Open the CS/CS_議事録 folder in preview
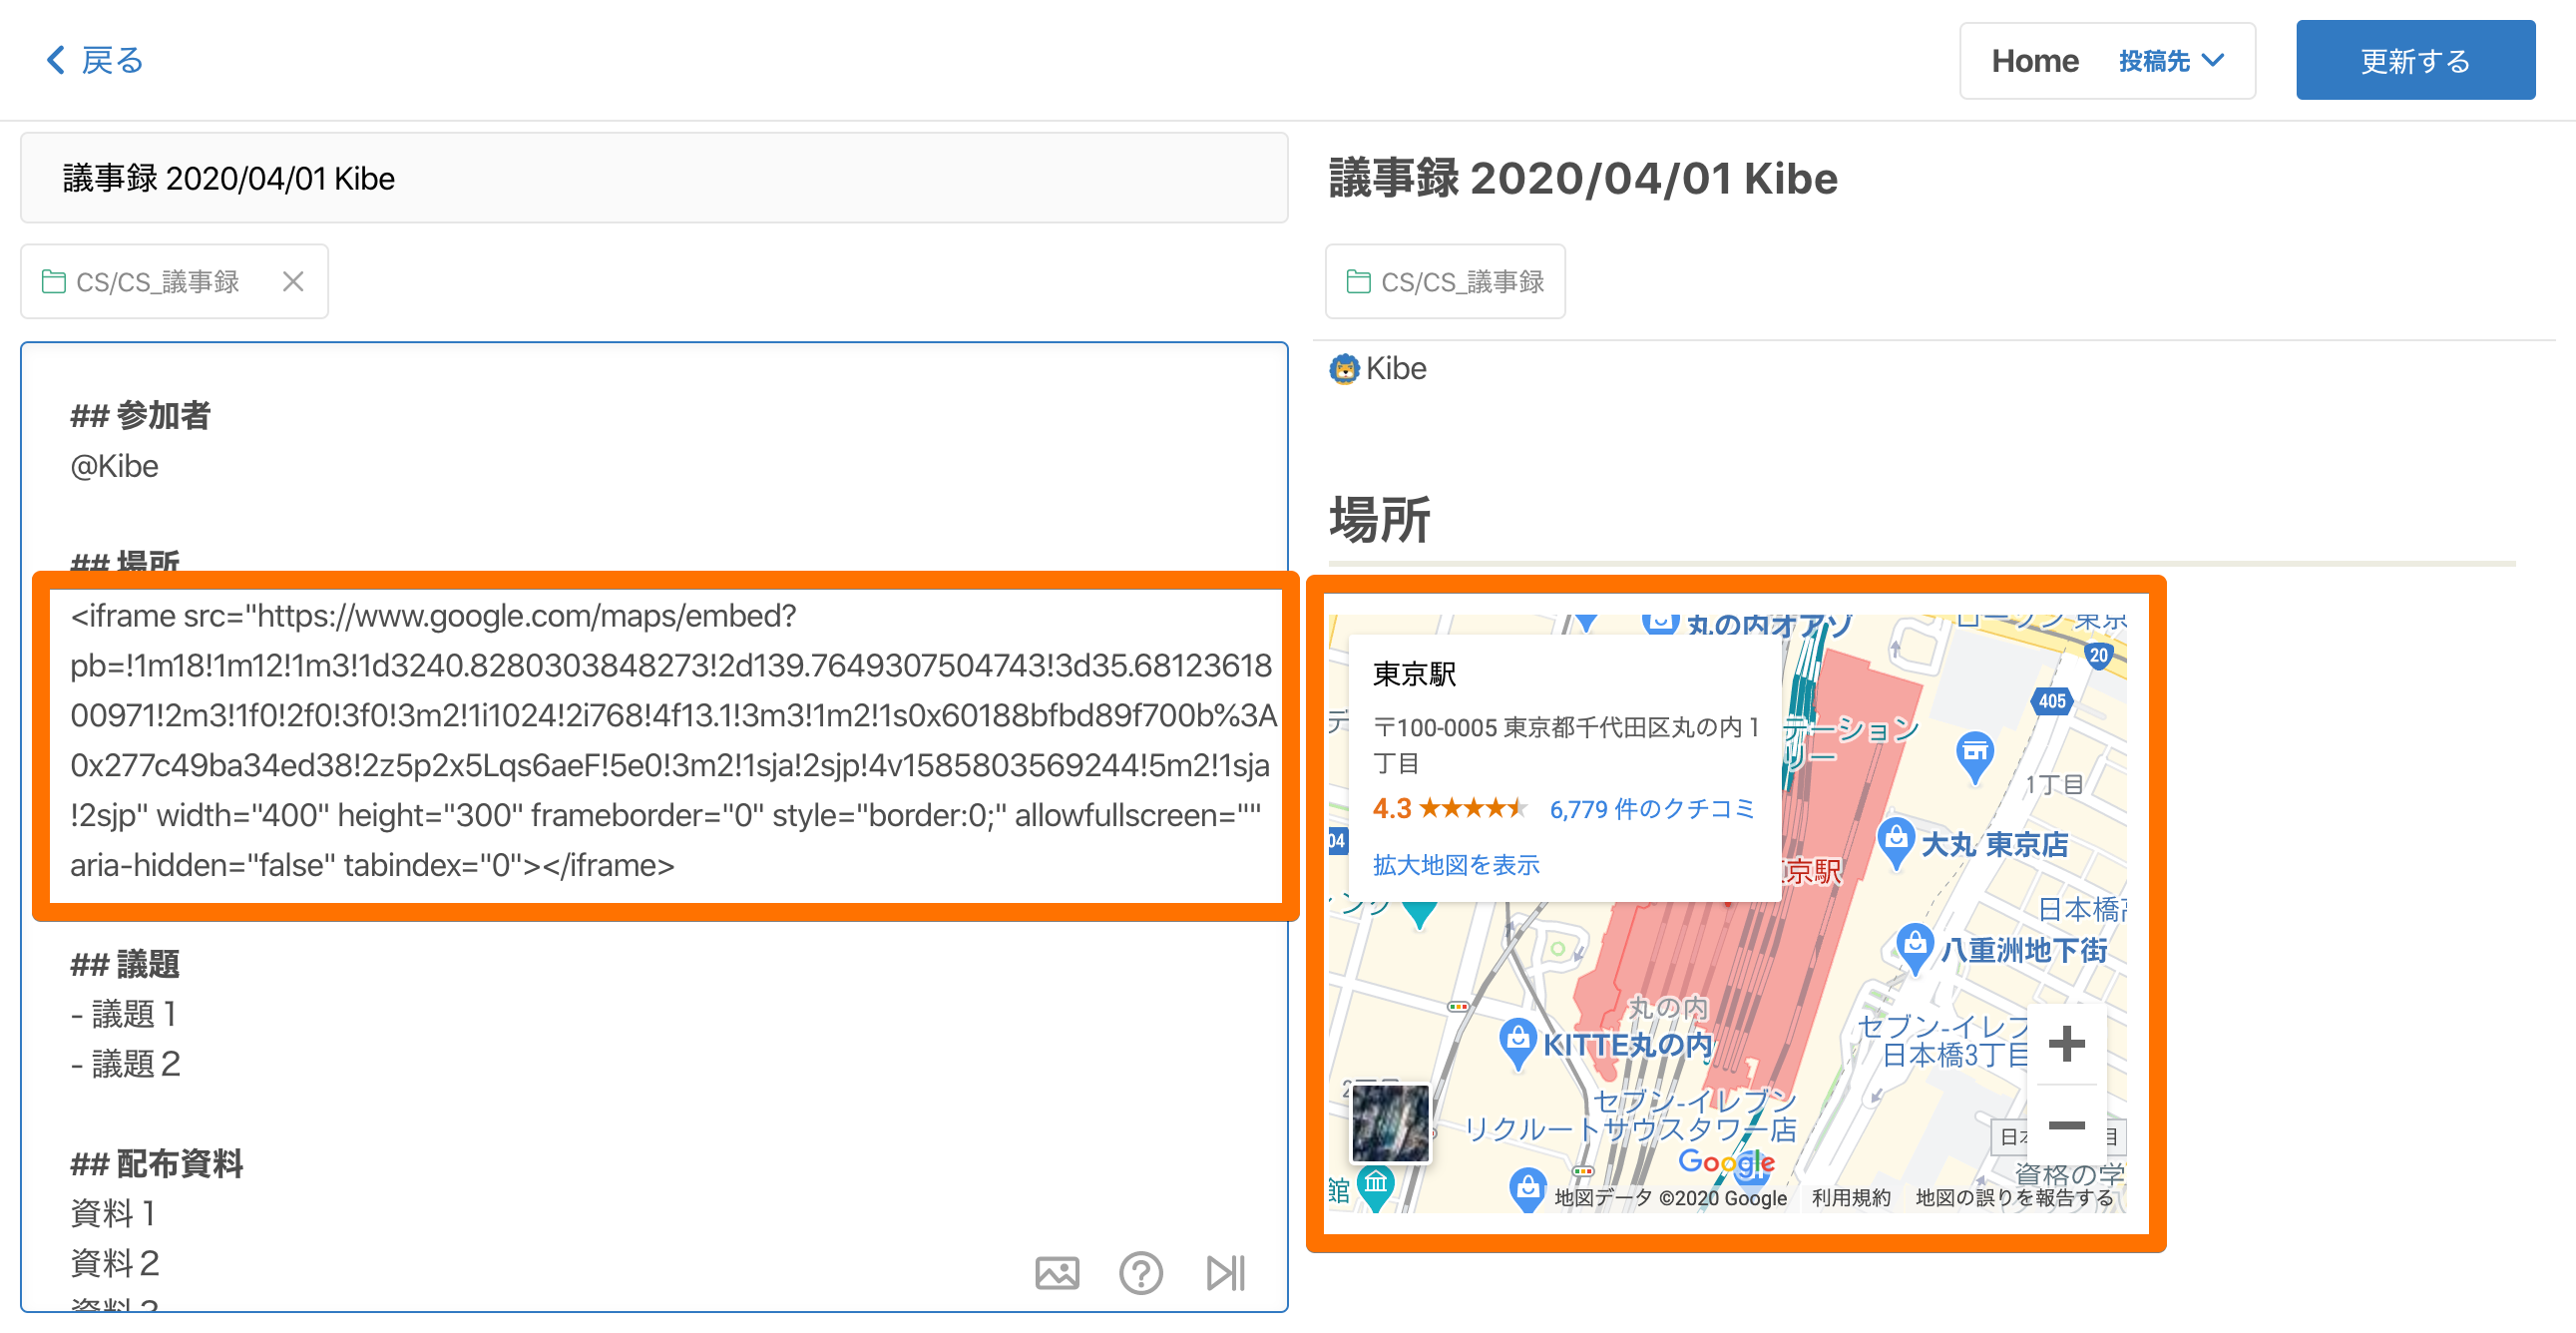The image size is (2576, 1333). 1445,282
